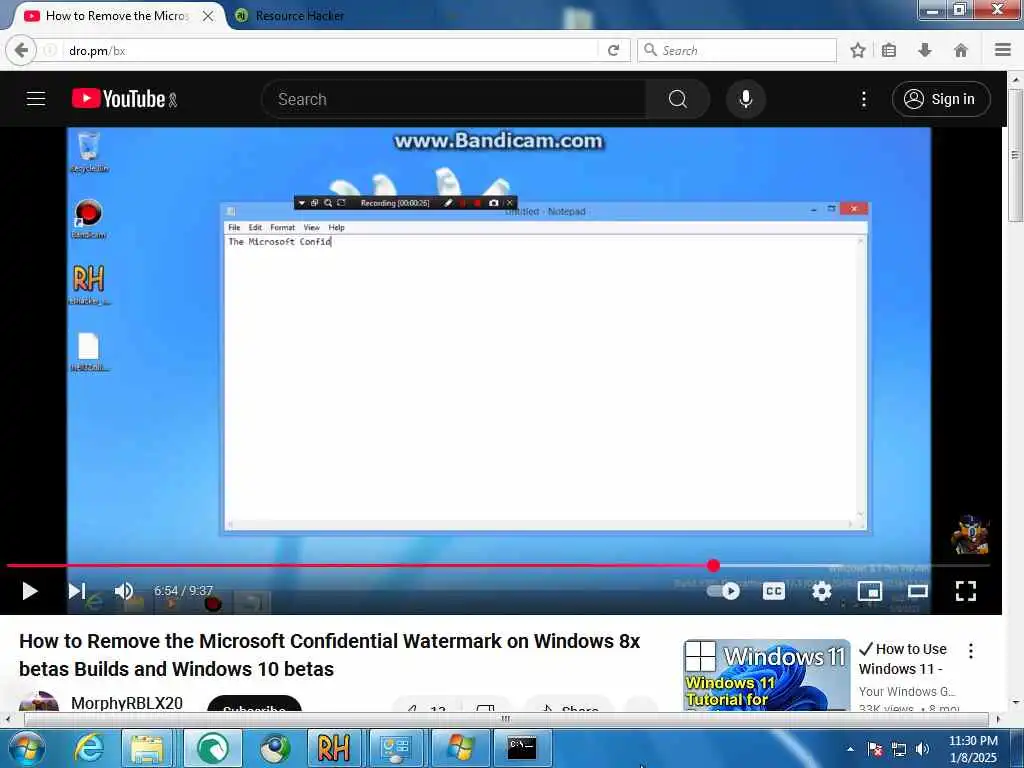Close the How to Remove tab
This screenshot has width=1024, height=768.
coord(208,16)
